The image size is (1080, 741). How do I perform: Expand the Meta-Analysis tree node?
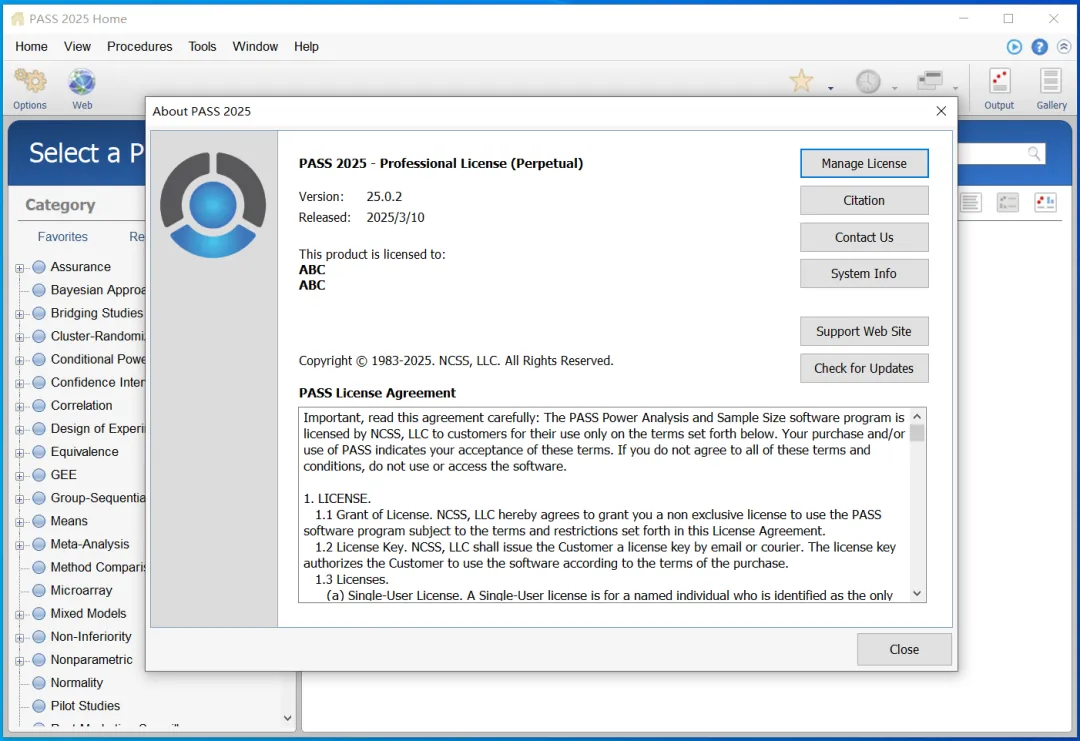[20, 545]
